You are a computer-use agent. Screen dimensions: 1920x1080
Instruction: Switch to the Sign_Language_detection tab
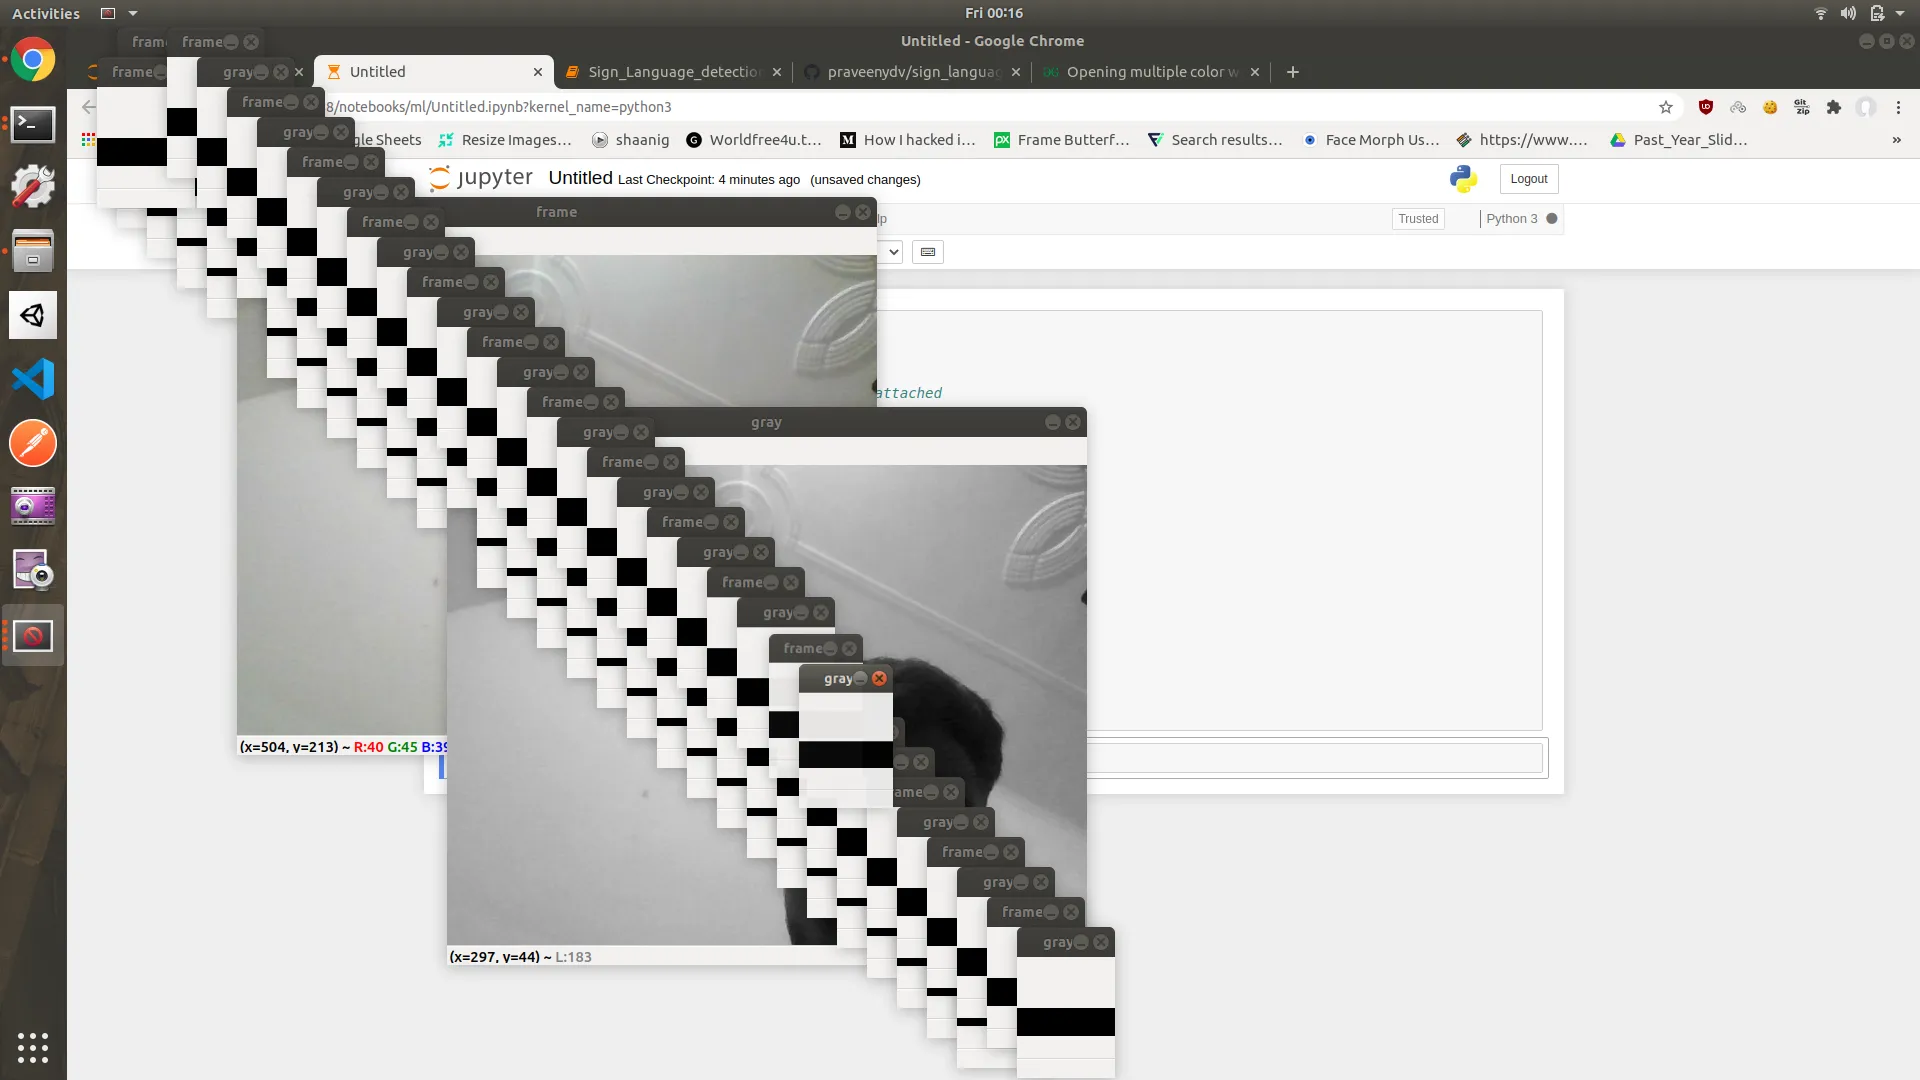click(673, 72)
